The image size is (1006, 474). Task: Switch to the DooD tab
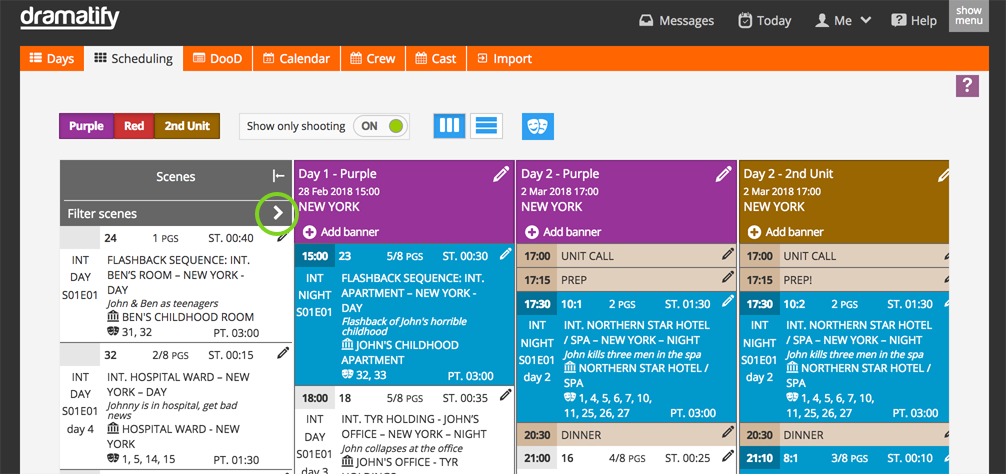(217, 59)
